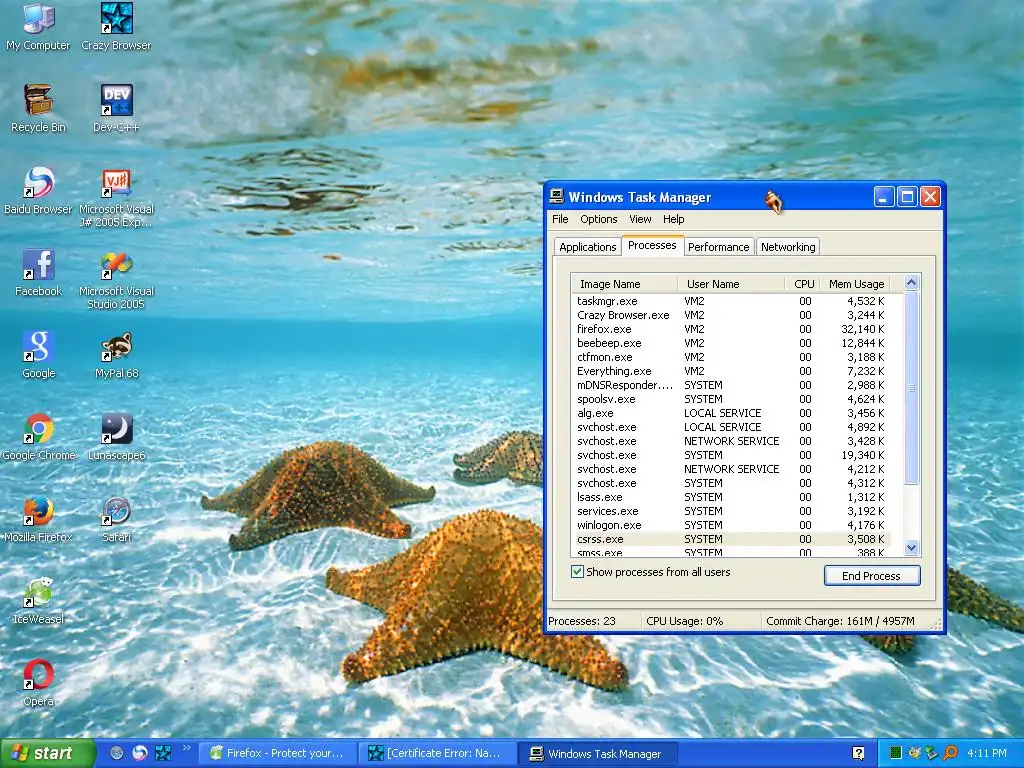This screenshot has width=1024, height=768.
Task: Select the IceWeasel desktop shortcut
Action: (38, 600)
